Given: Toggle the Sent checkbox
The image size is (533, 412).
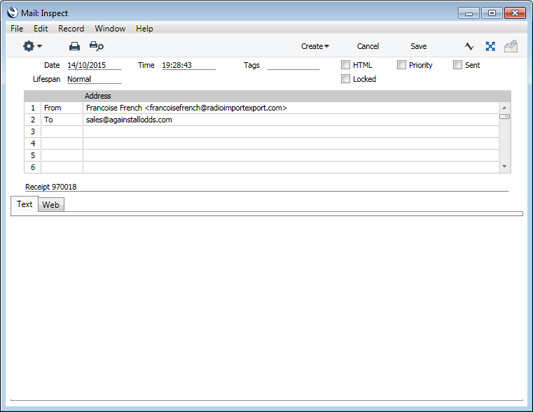Looking at the screenshot, I should [x=458, y=65].
